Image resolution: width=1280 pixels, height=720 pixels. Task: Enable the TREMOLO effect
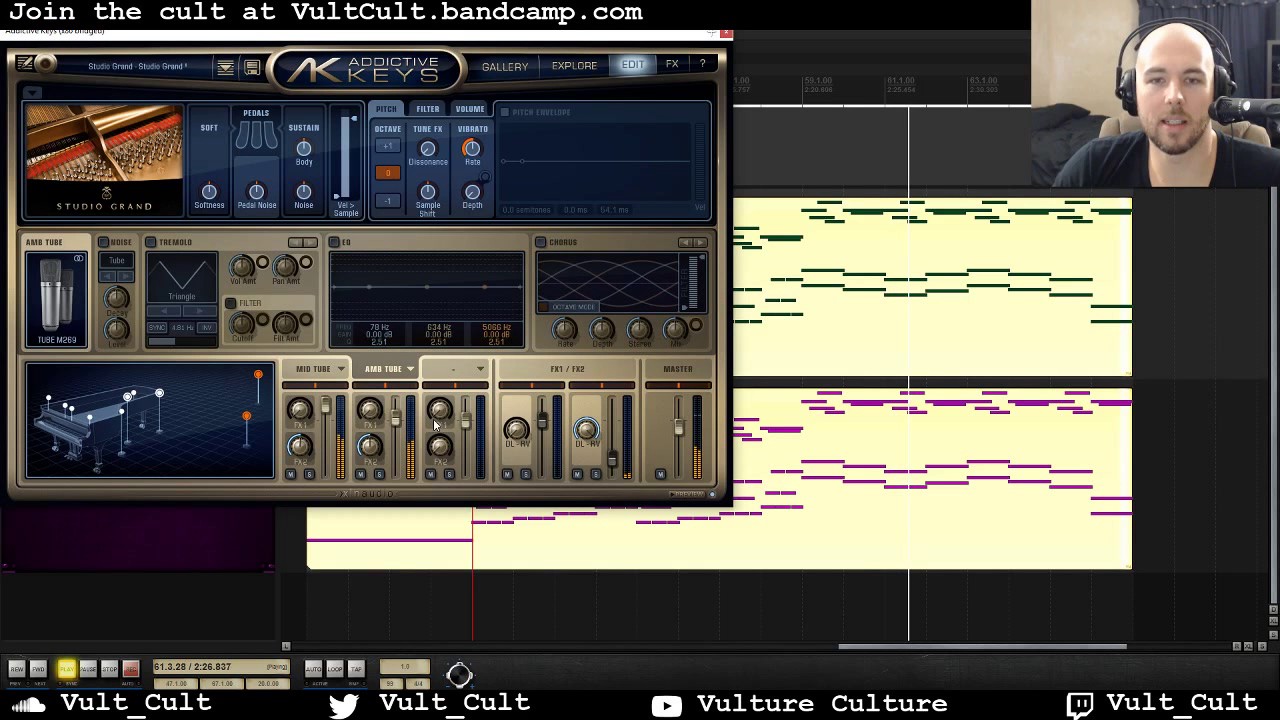tap(151, 242)
